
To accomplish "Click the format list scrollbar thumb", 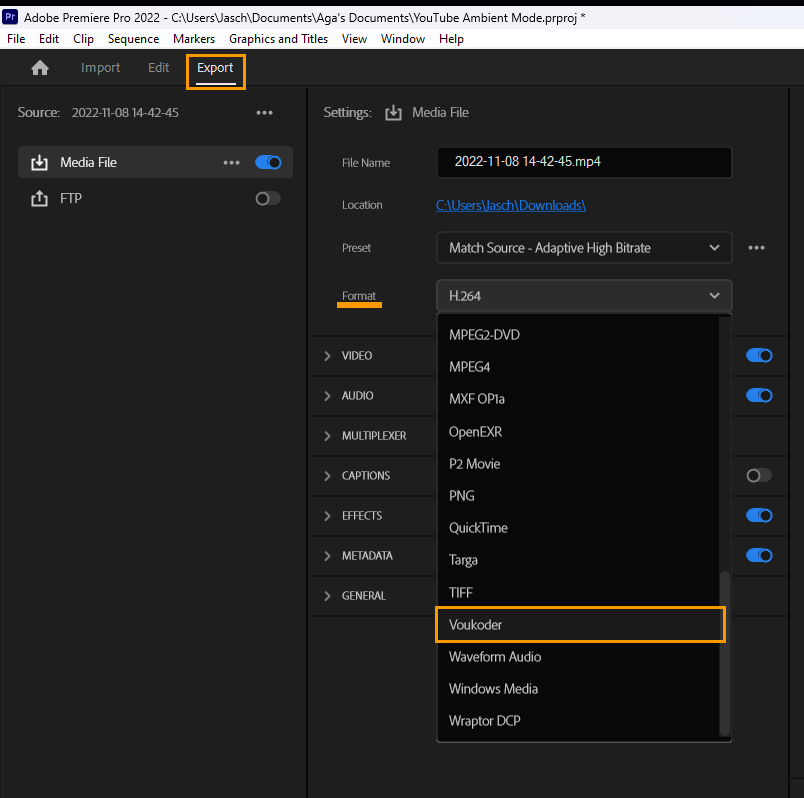I will pos(725,654).
